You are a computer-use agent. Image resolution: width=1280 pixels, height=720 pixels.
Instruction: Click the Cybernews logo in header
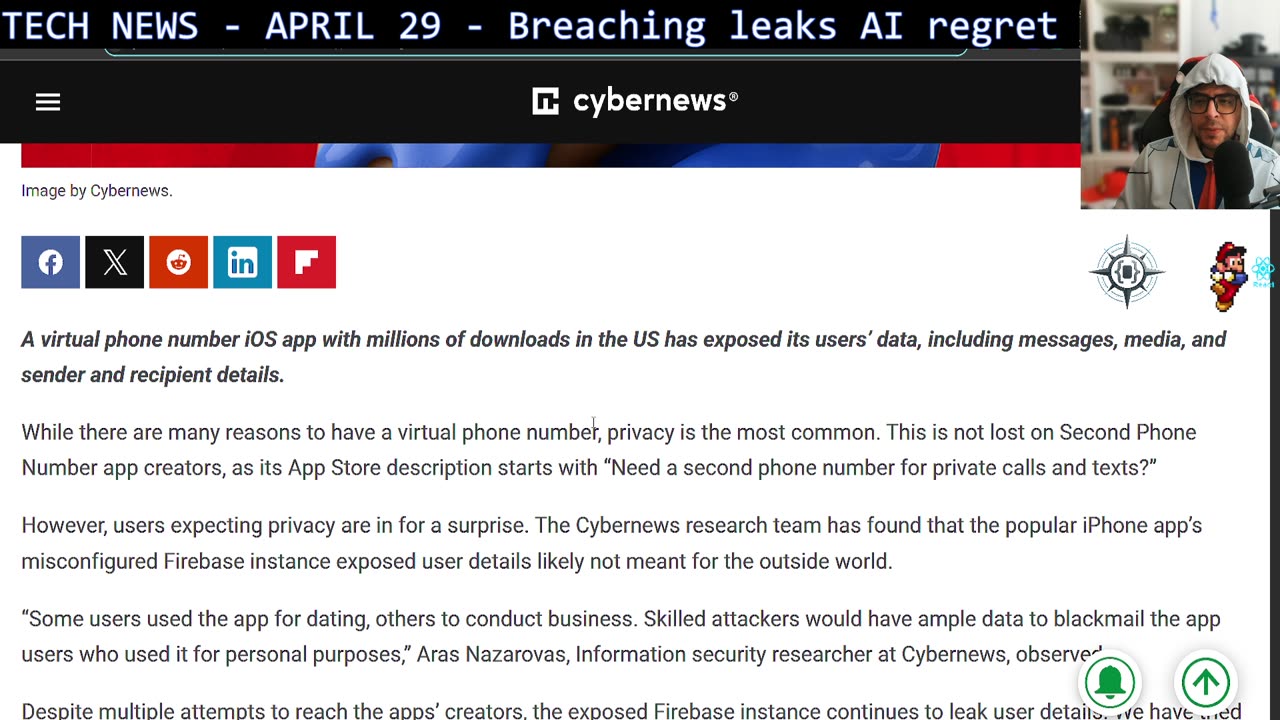[635, 101]
